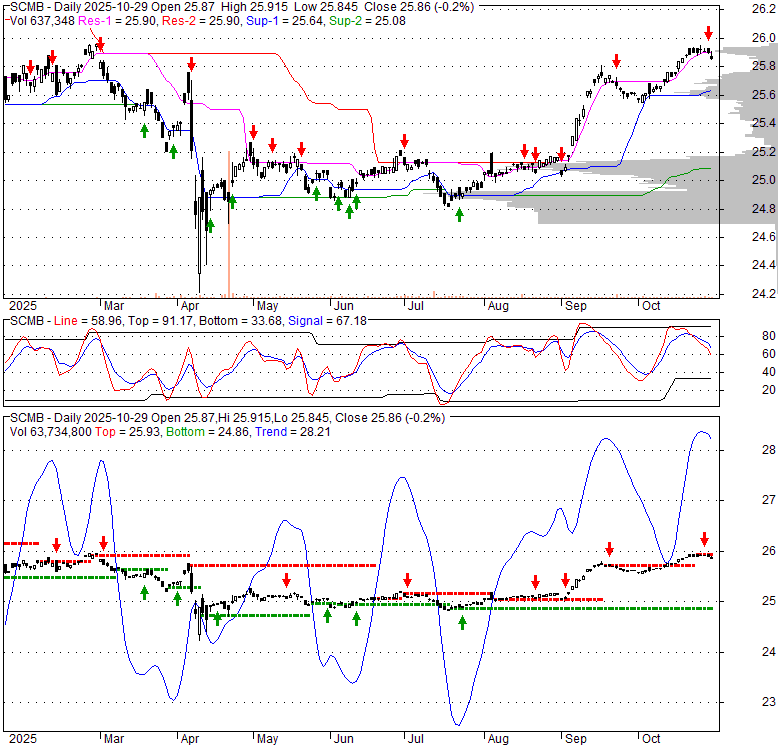The width and height of the screenshot is (780, 745).
Task: Click the green up arrow below mid-April's low in top chart
Action: click(x=210, y=225)
